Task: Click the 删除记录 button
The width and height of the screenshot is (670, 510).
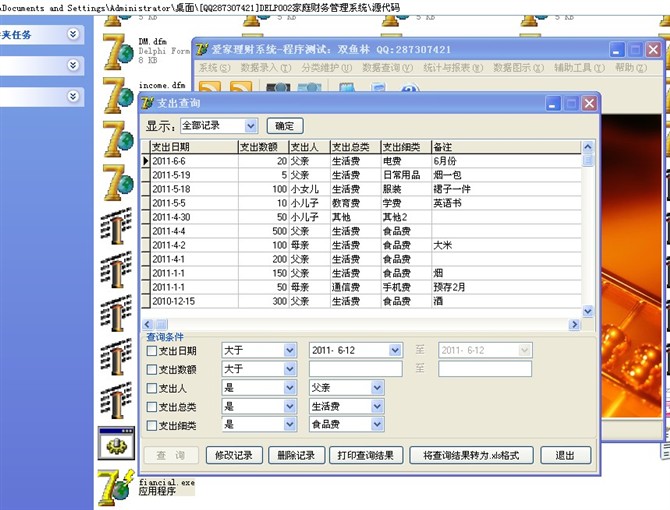Action: coord(297,455)
